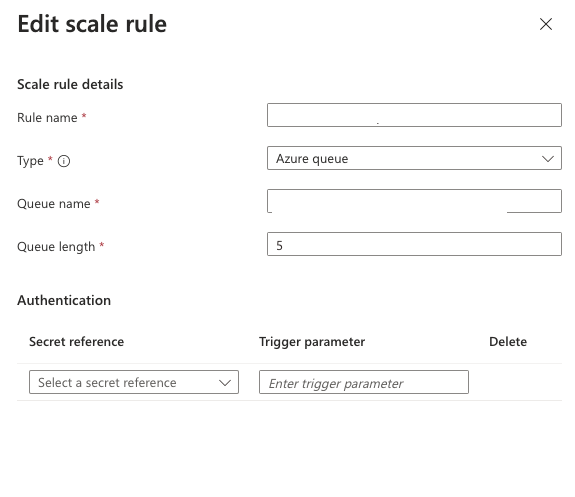
Task: Select the Trigger parameter column header
Action: 312,342
